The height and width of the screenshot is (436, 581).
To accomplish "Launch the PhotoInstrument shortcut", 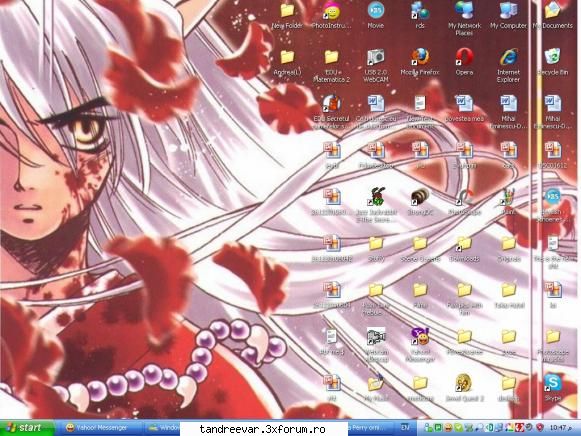I will click(x=331, y=15).
